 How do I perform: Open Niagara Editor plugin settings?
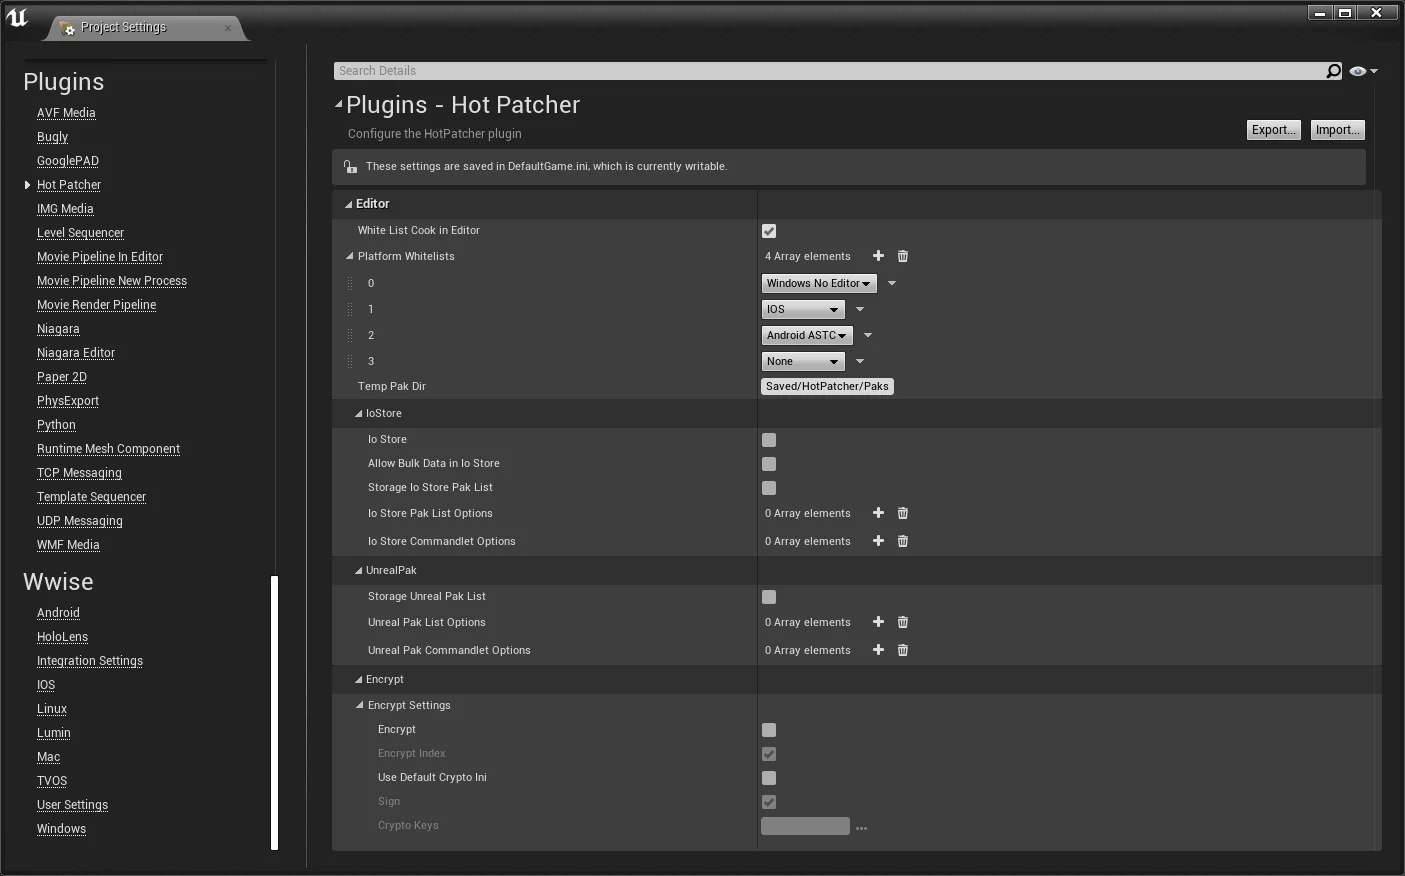click(76, 353)
